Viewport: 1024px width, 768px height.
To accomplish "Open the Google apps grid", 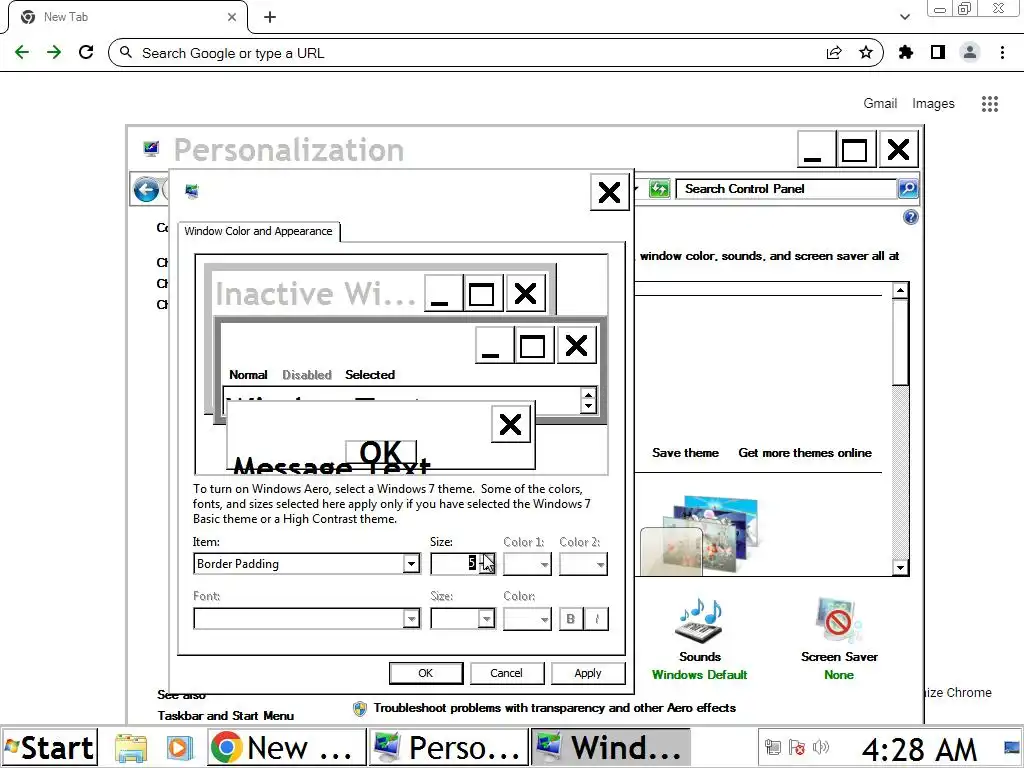I will 990,104.
